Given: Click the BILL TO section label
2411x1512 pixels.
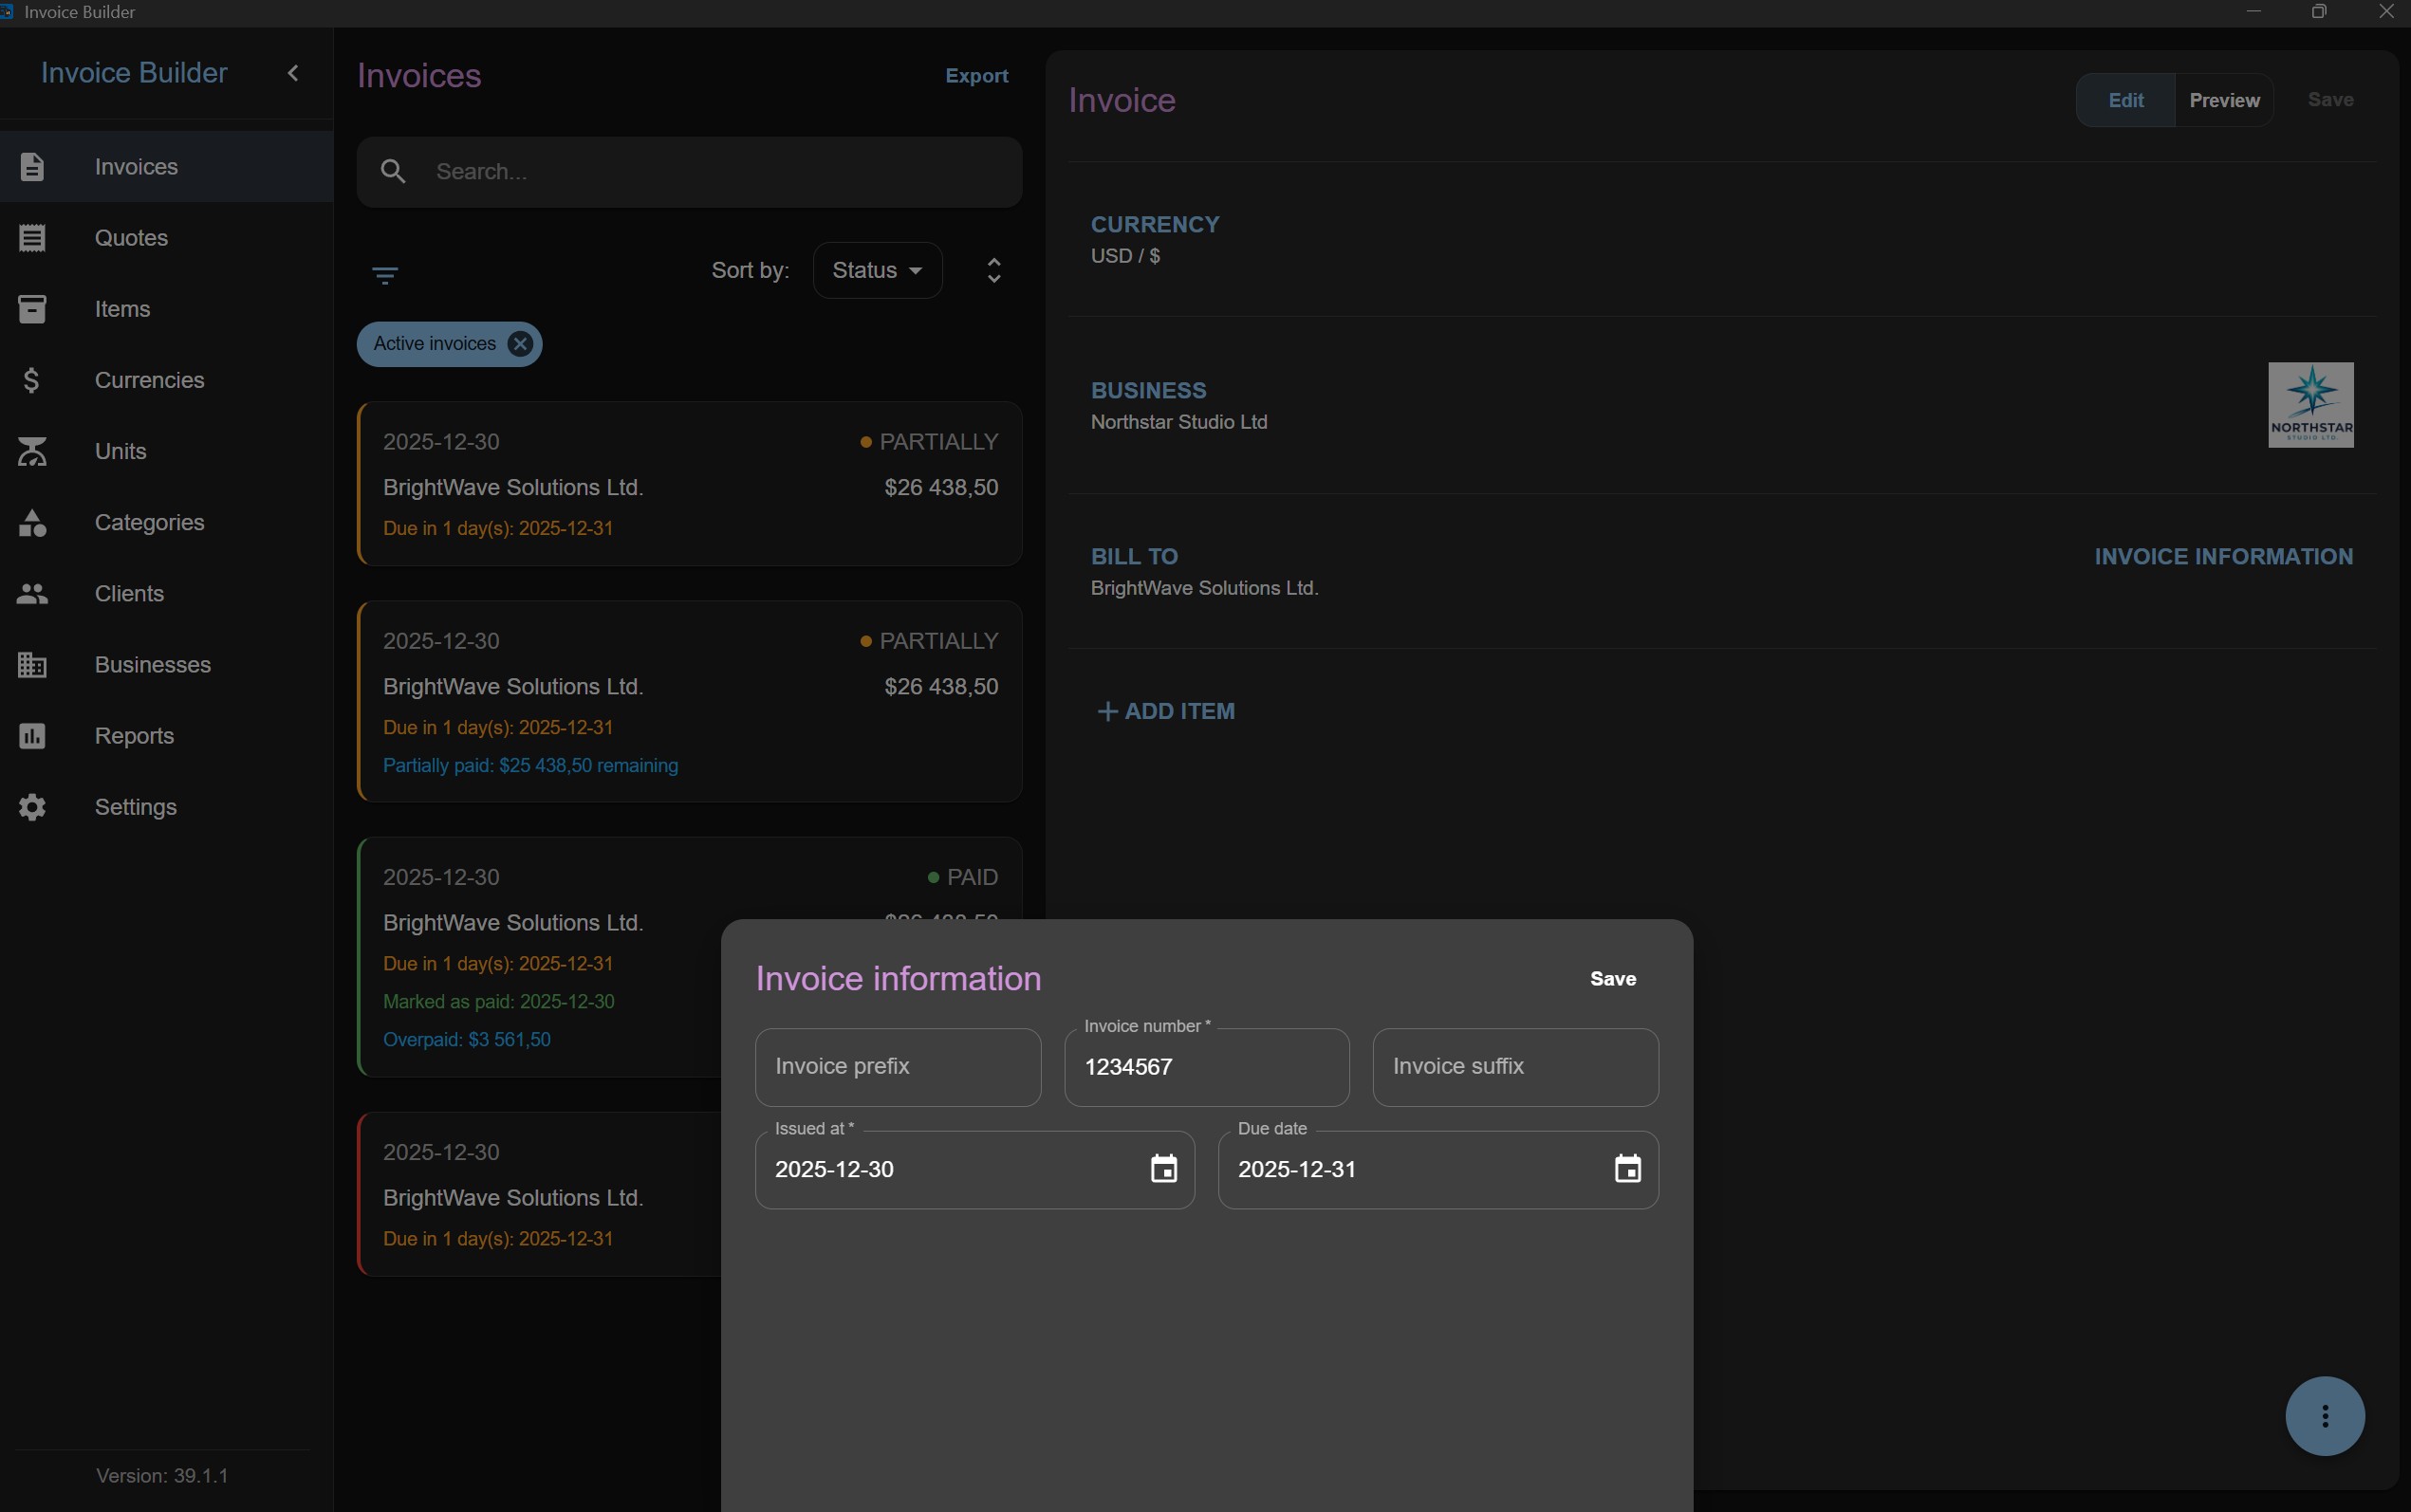Looking at the screenshot, I should tap(1134, 557).
